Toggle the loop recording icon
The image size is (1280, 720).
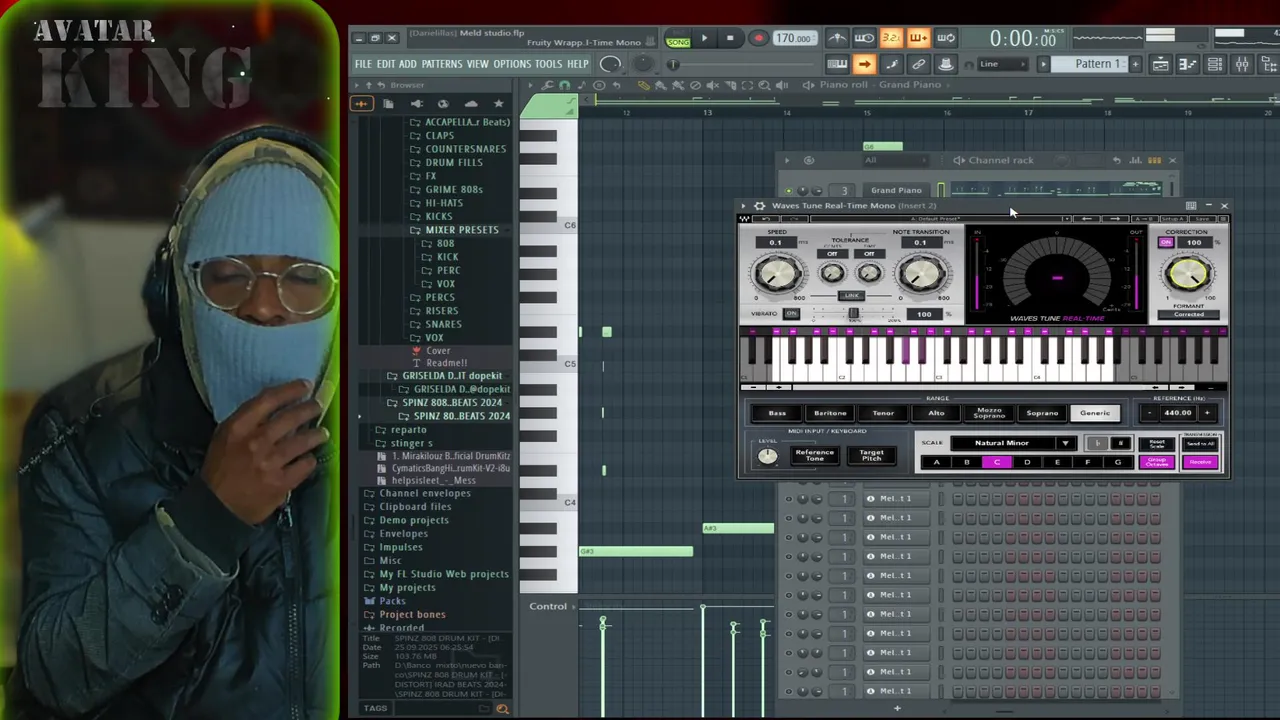pos(945,39)
